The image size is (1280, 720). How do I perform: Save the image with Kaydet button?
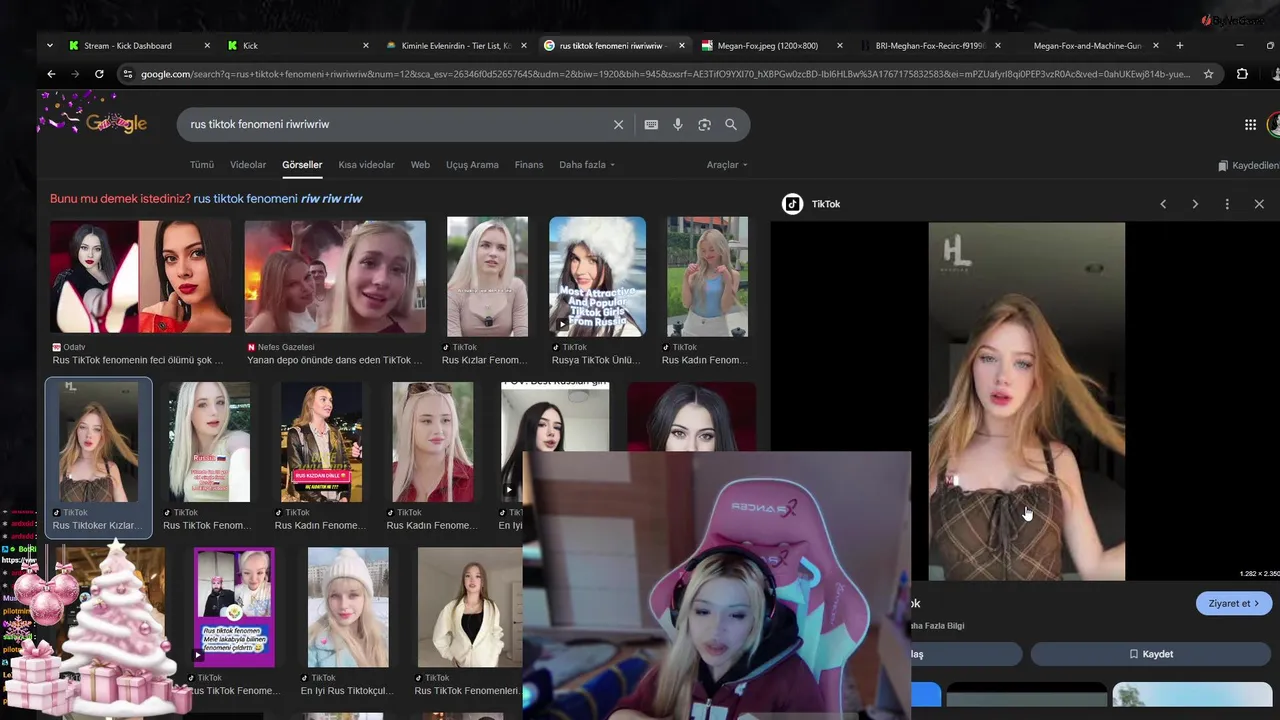(1151, 654)
